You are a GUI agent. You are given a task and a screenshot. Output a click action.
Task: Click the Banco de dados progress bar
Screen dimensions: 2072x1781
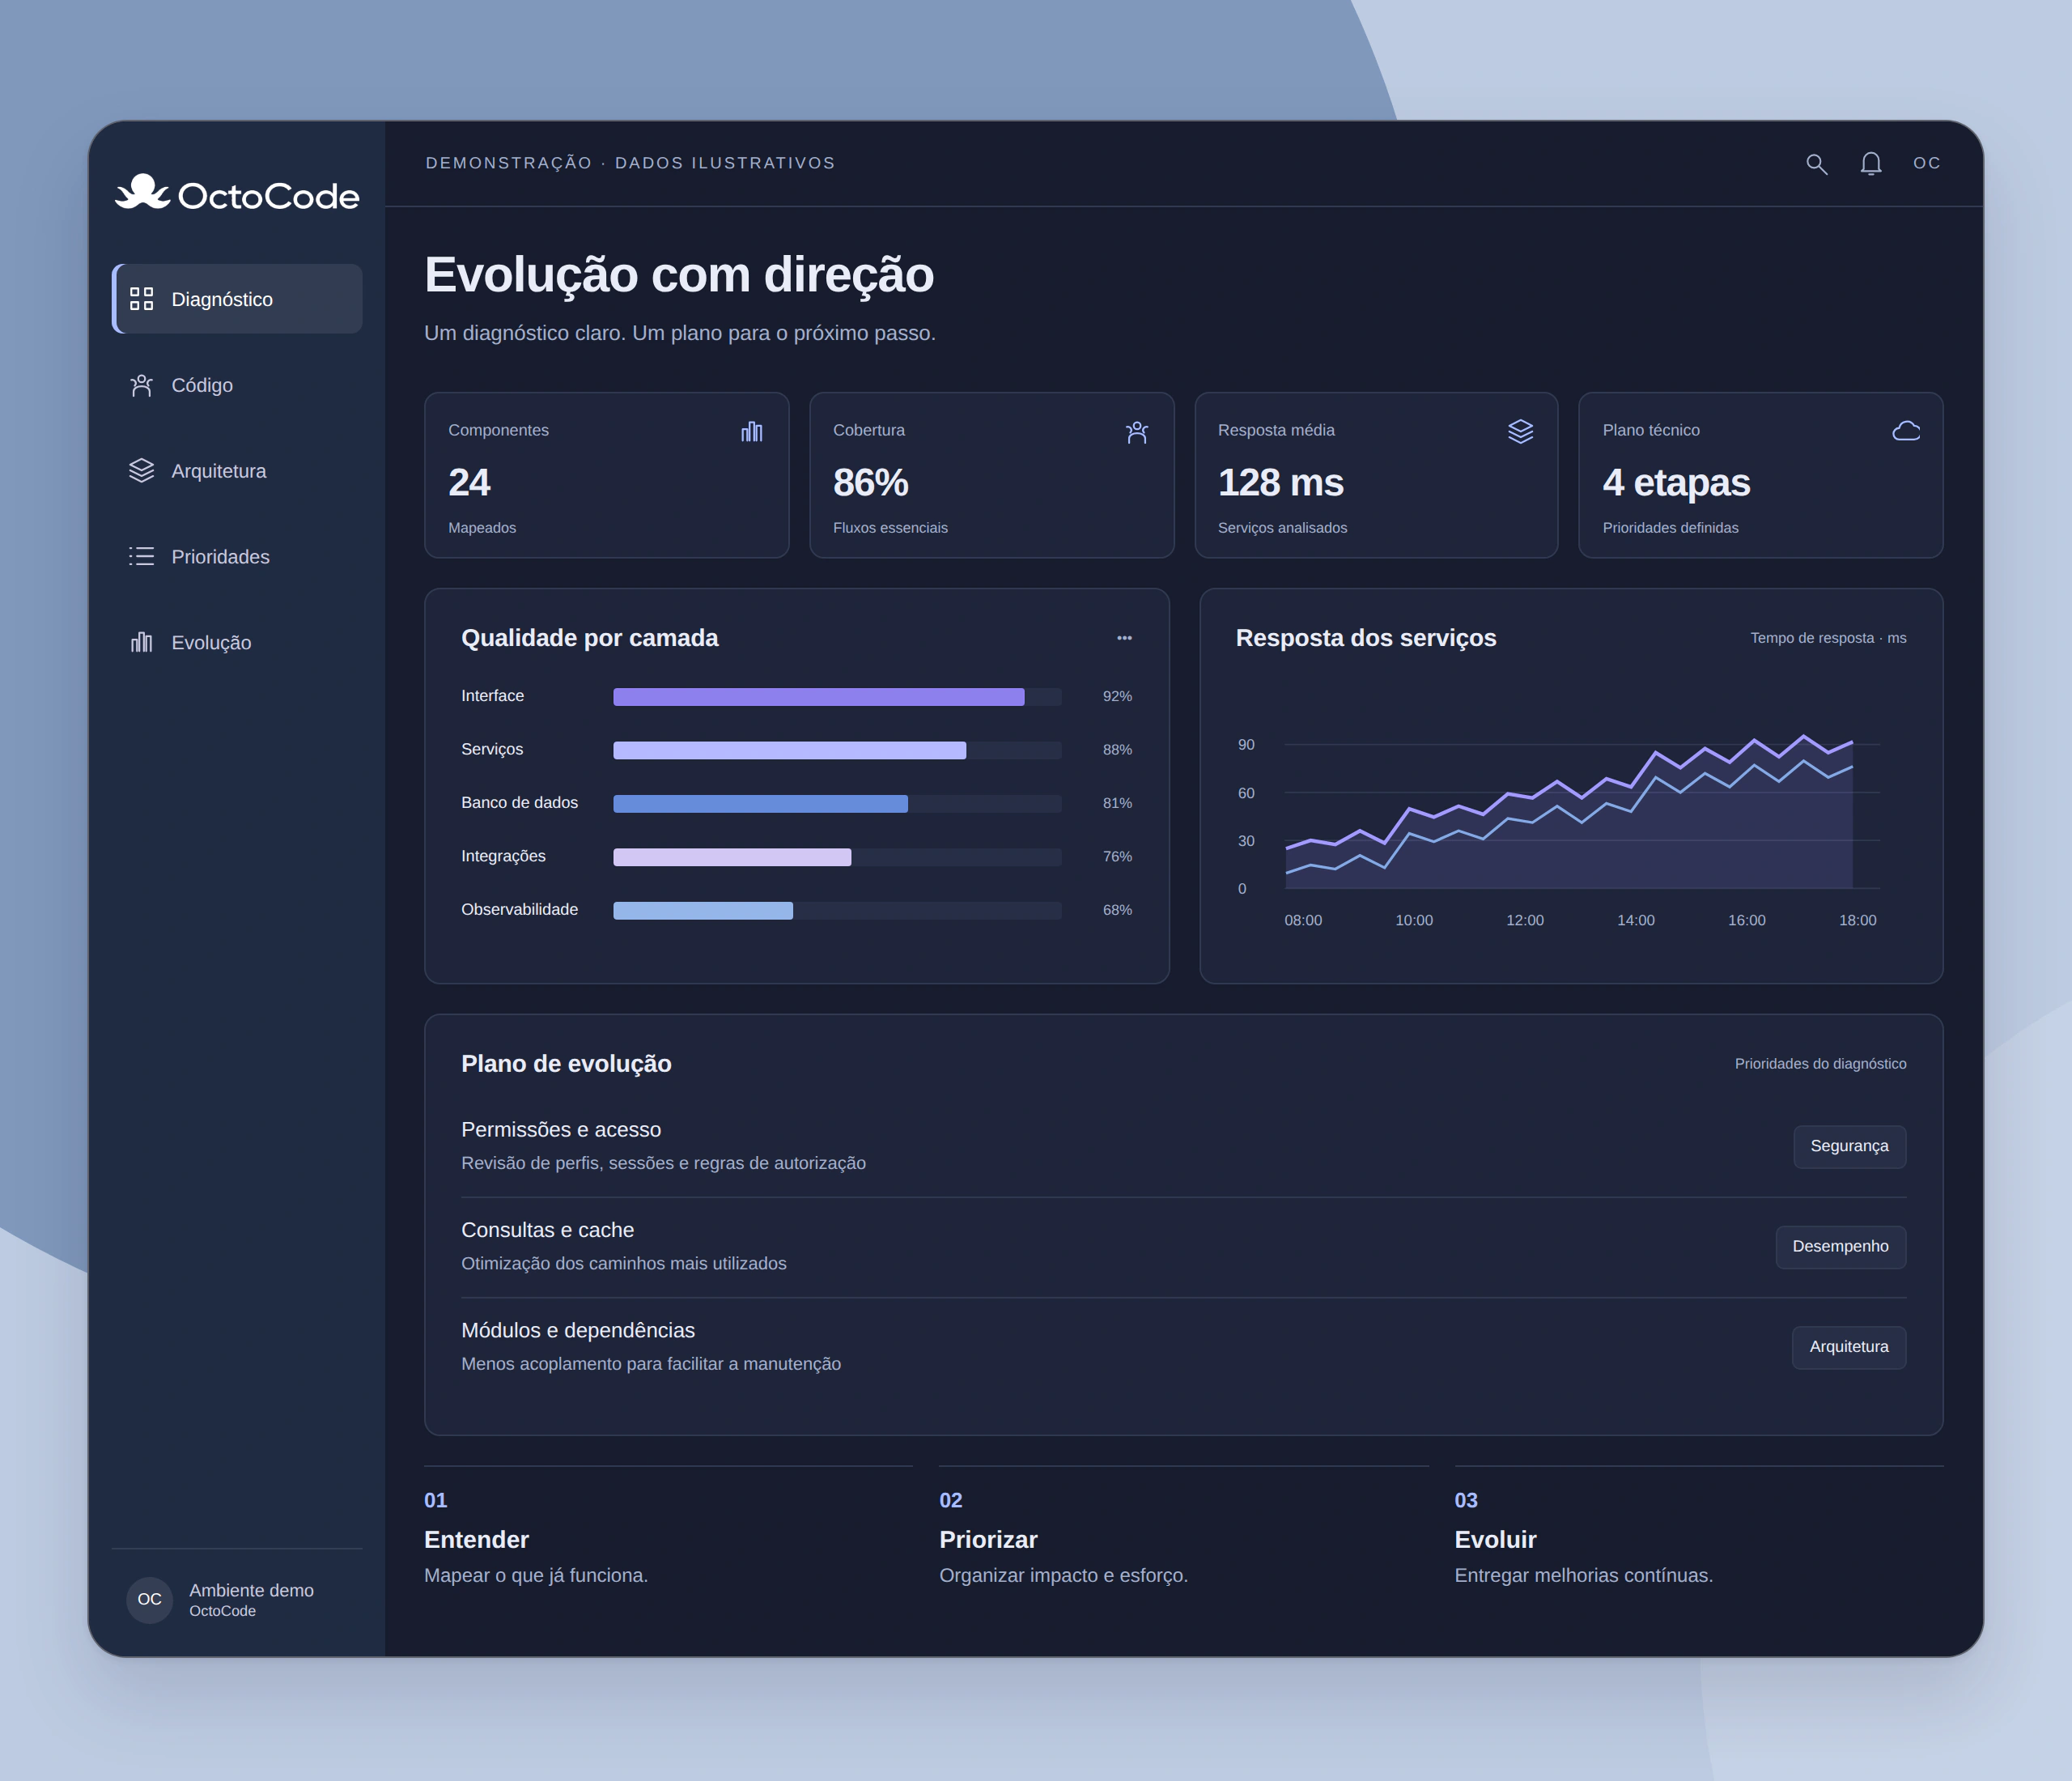pyautogui.click(x=837, y=804)
